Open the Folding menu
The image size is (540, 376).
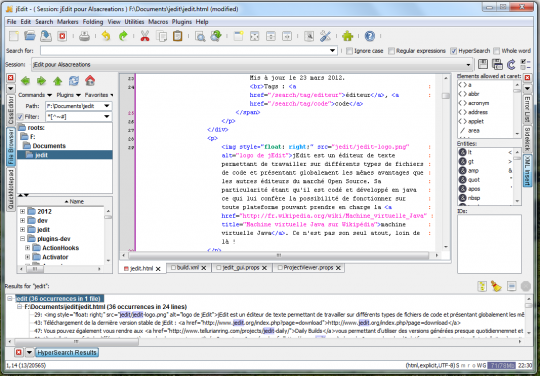click(x=93, y=22)
